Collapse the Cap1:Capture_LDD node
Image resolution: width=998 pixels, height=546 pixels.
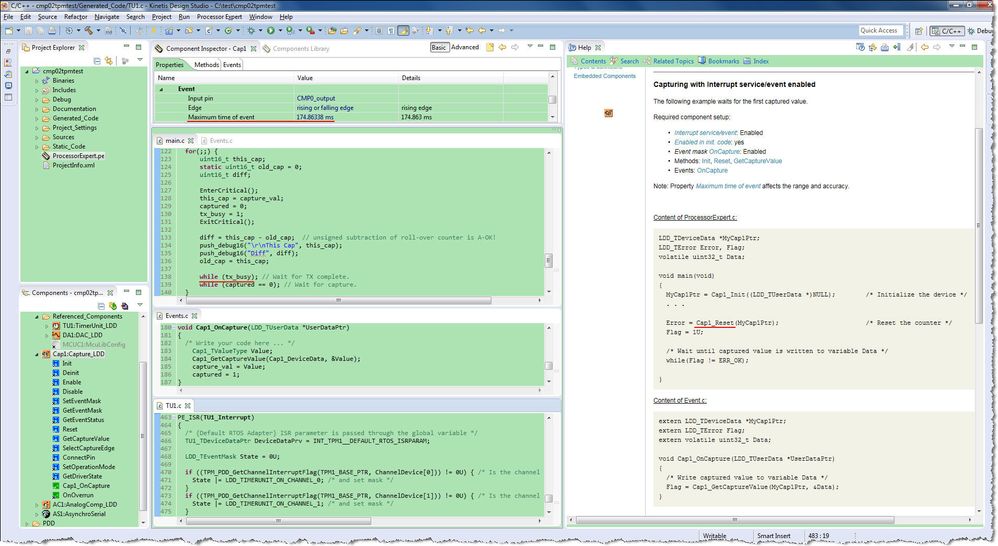click(36, 354)
